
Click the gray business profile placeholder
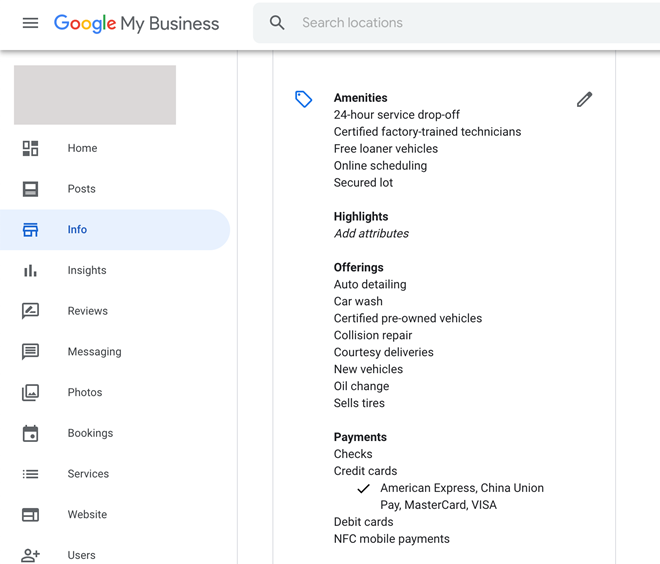[95, 95]
